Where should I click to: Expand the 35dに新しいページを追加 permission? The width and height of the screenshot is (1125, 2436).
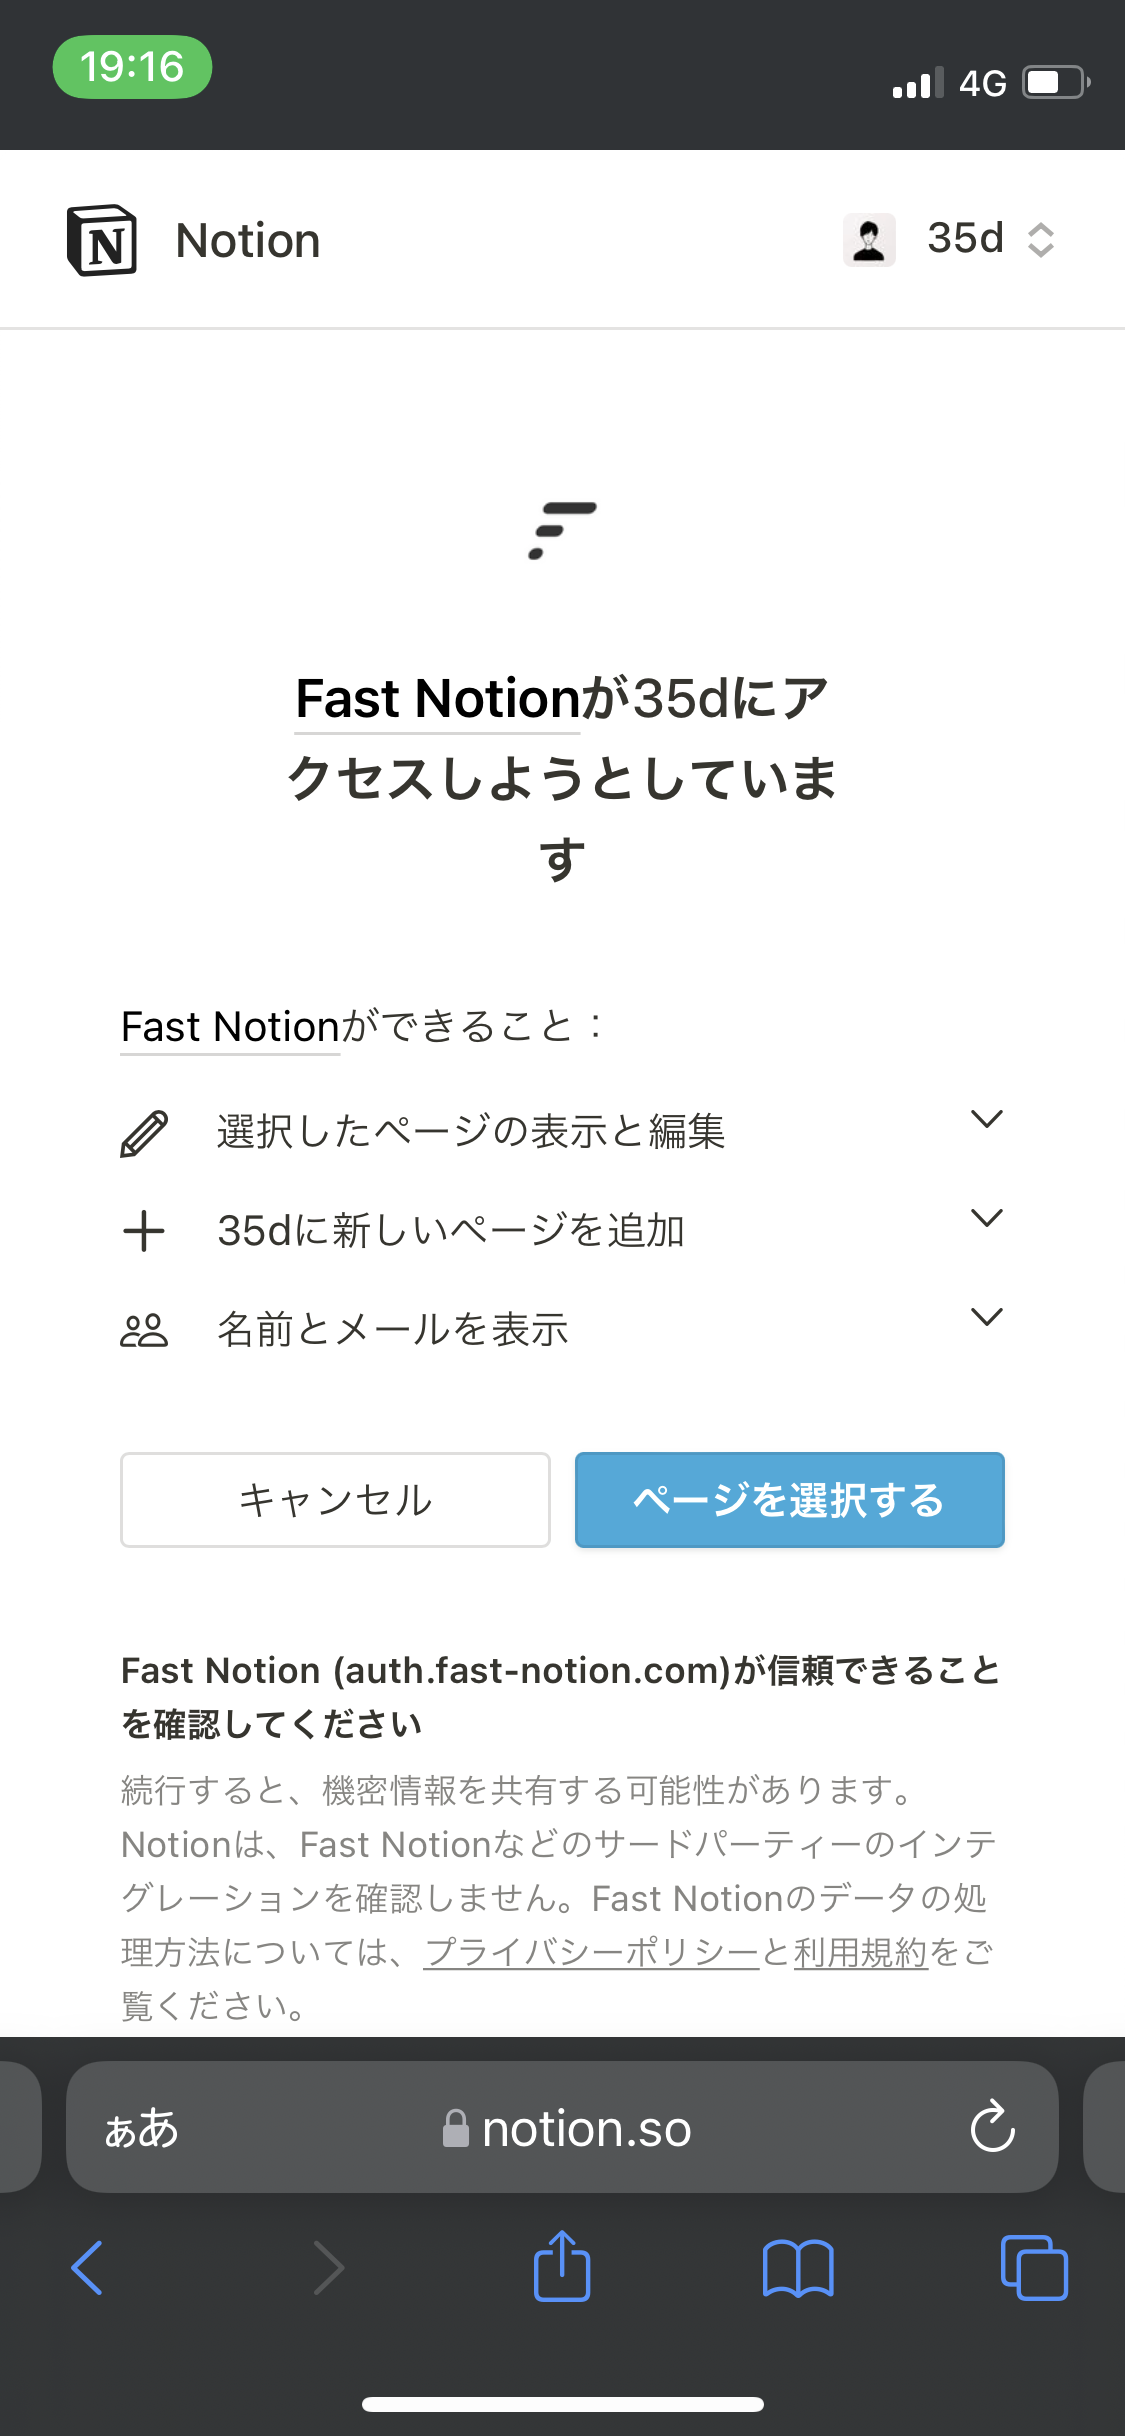click(562, 1231)
